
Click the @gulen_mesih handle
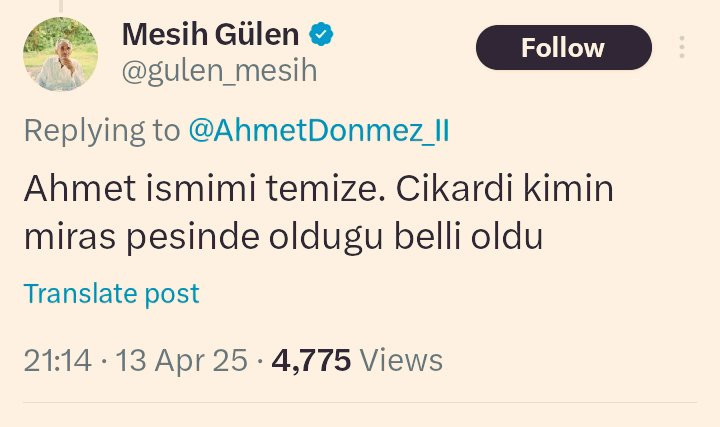[219, 71]
